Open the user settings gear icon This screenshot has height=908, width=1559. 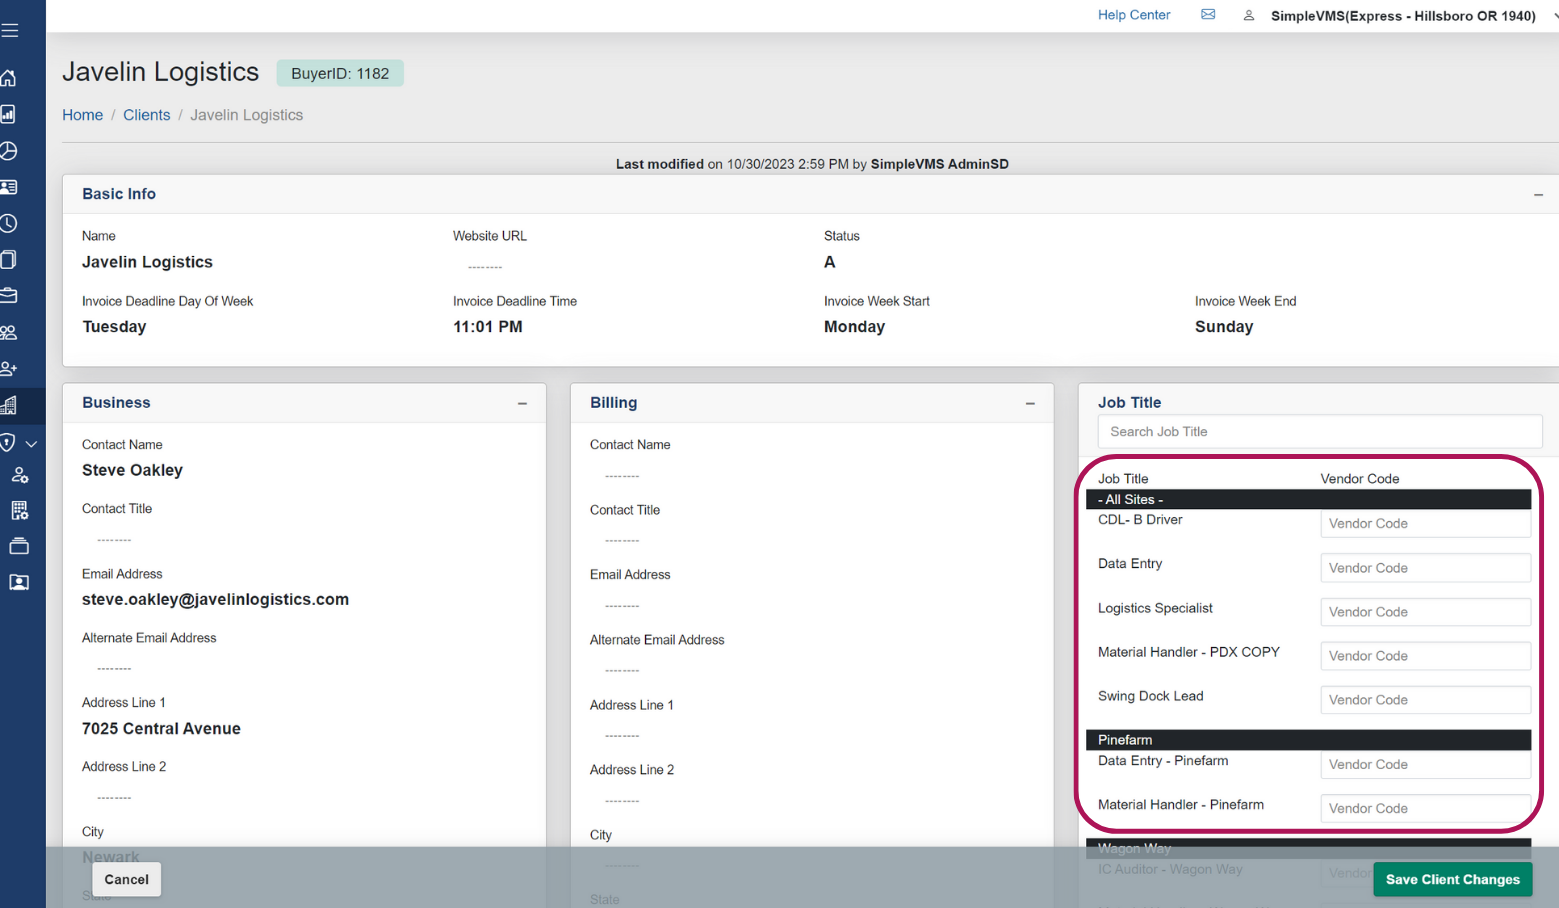tap(20, 475)
